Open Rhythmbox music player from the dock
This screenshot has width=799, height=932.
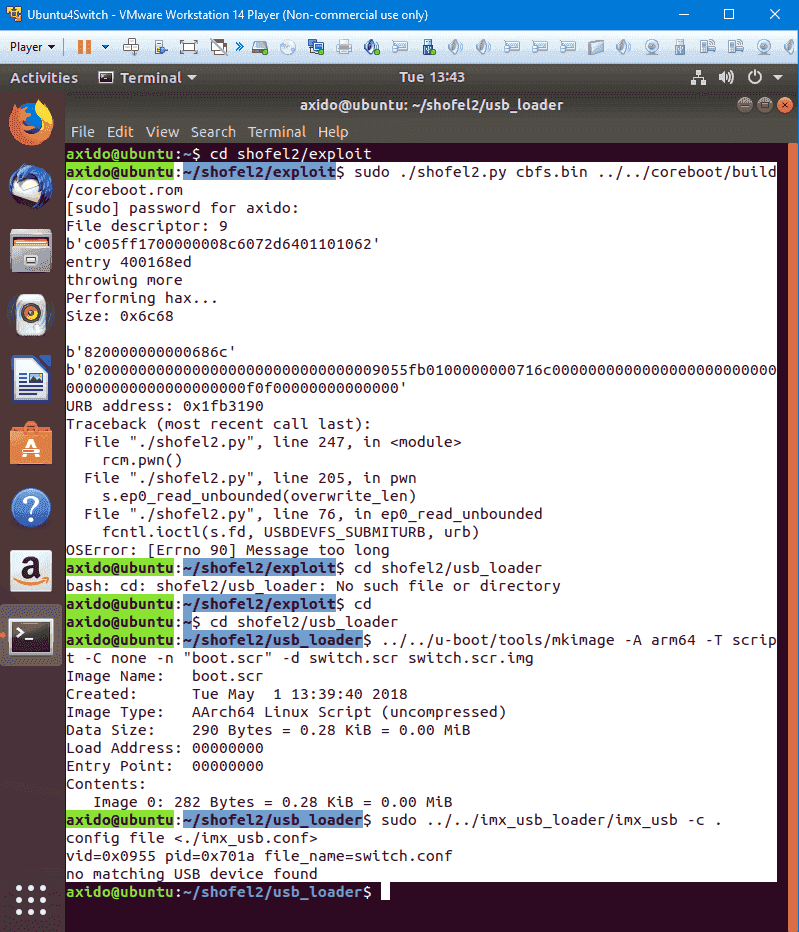pos(31,315)
